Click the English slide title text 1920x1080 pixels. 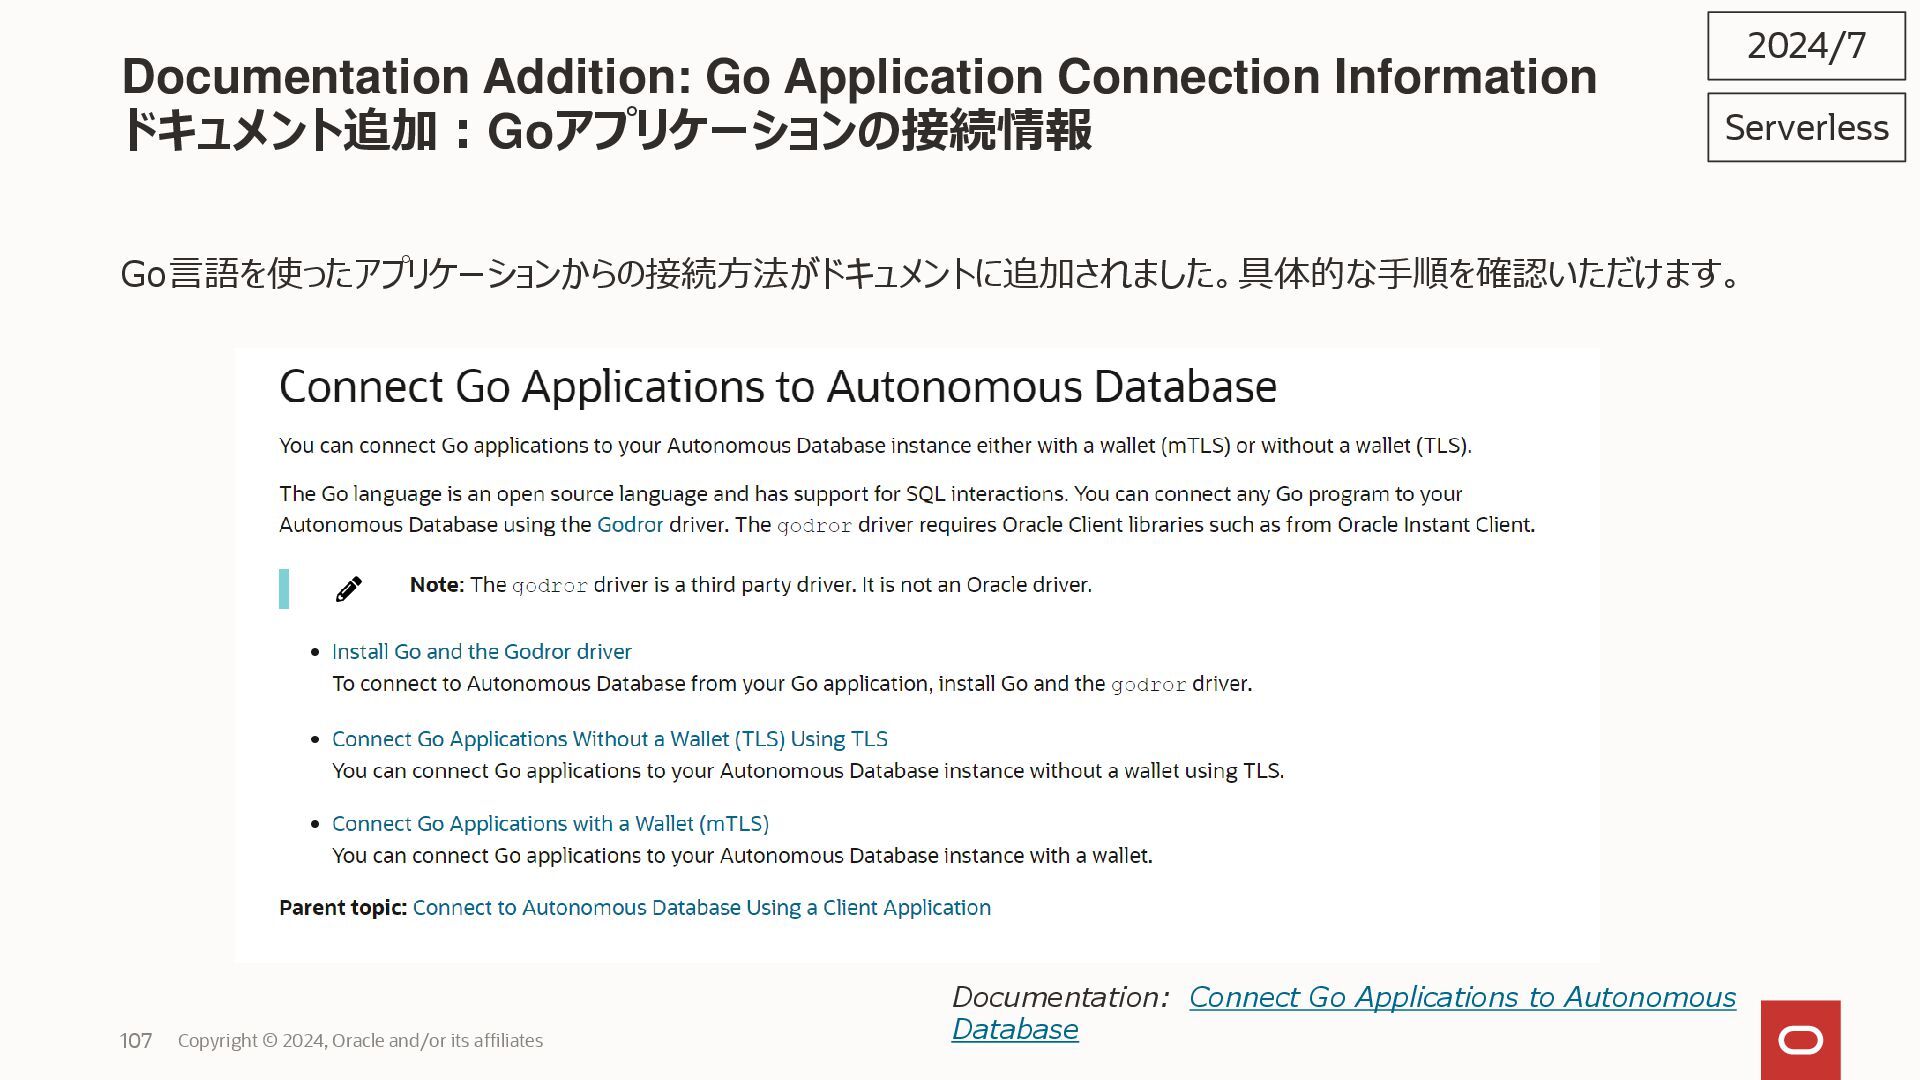pyautogui.click(x=858, y=77)
